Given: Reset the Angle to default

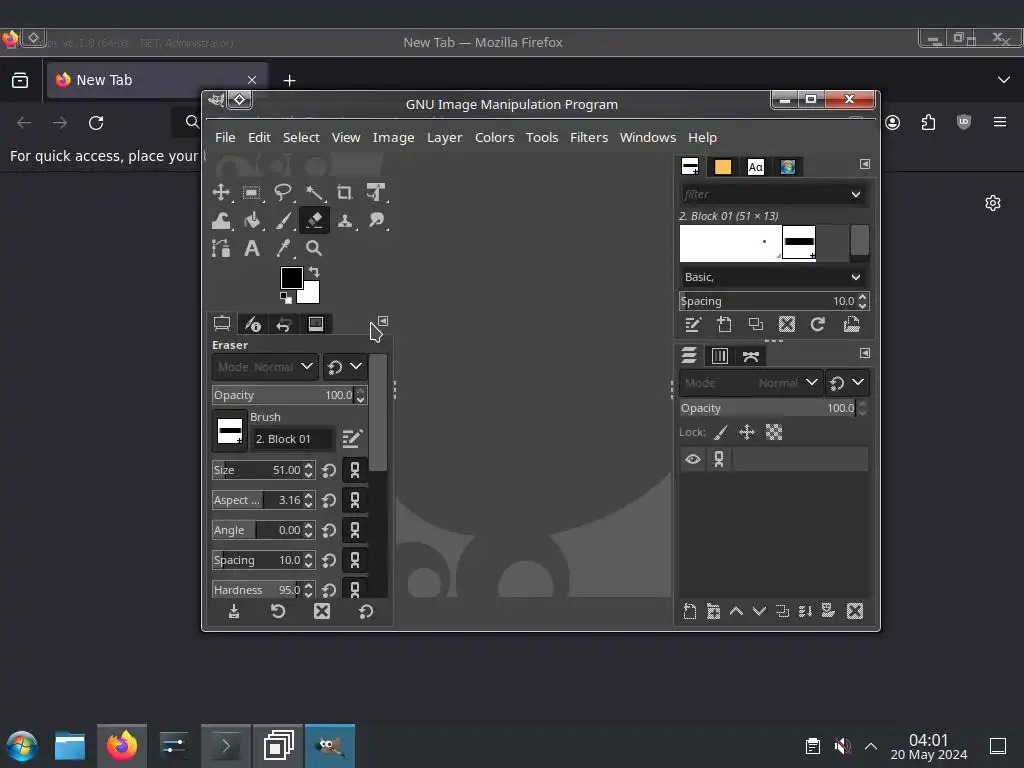Looking at the screenshot, I should coord(329,530).
